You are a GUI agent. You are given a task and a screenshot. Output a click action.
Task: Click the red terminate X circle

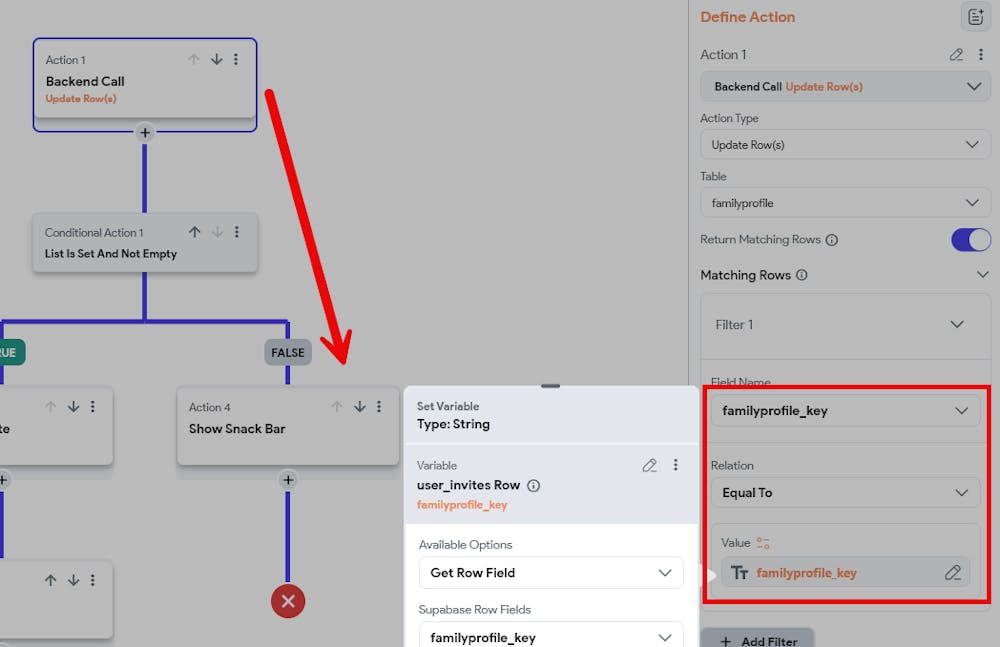288,601
